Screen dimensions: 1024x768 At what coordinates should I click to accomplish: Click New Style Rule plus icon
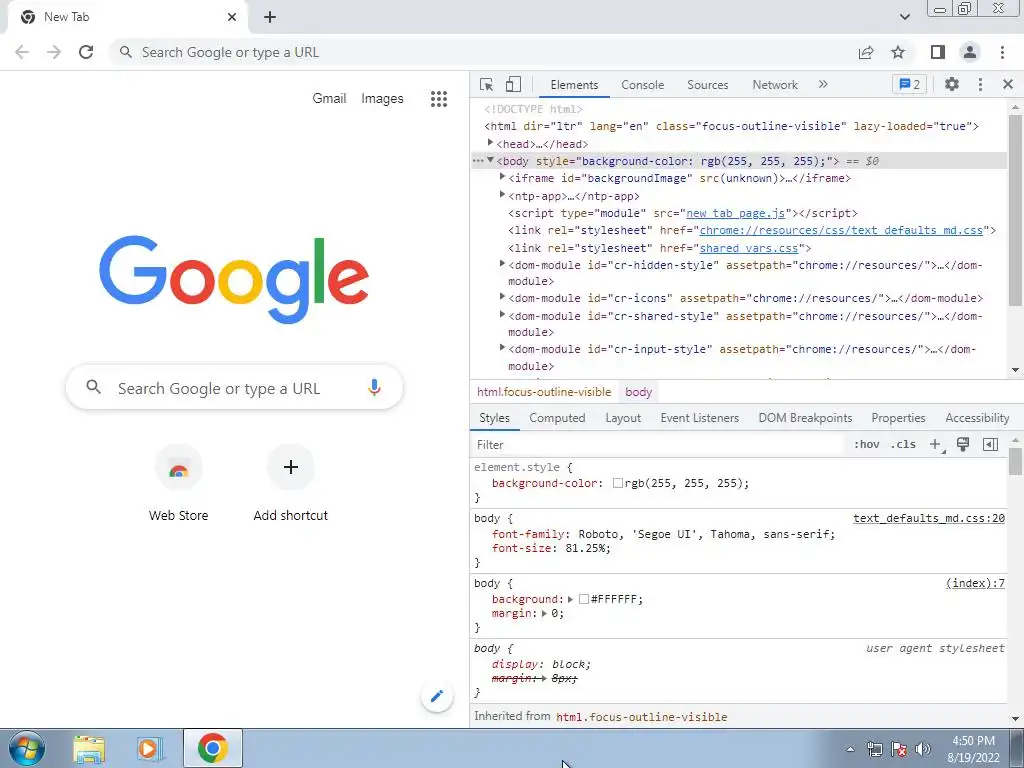pyautogui.click(x=935, y=444)
